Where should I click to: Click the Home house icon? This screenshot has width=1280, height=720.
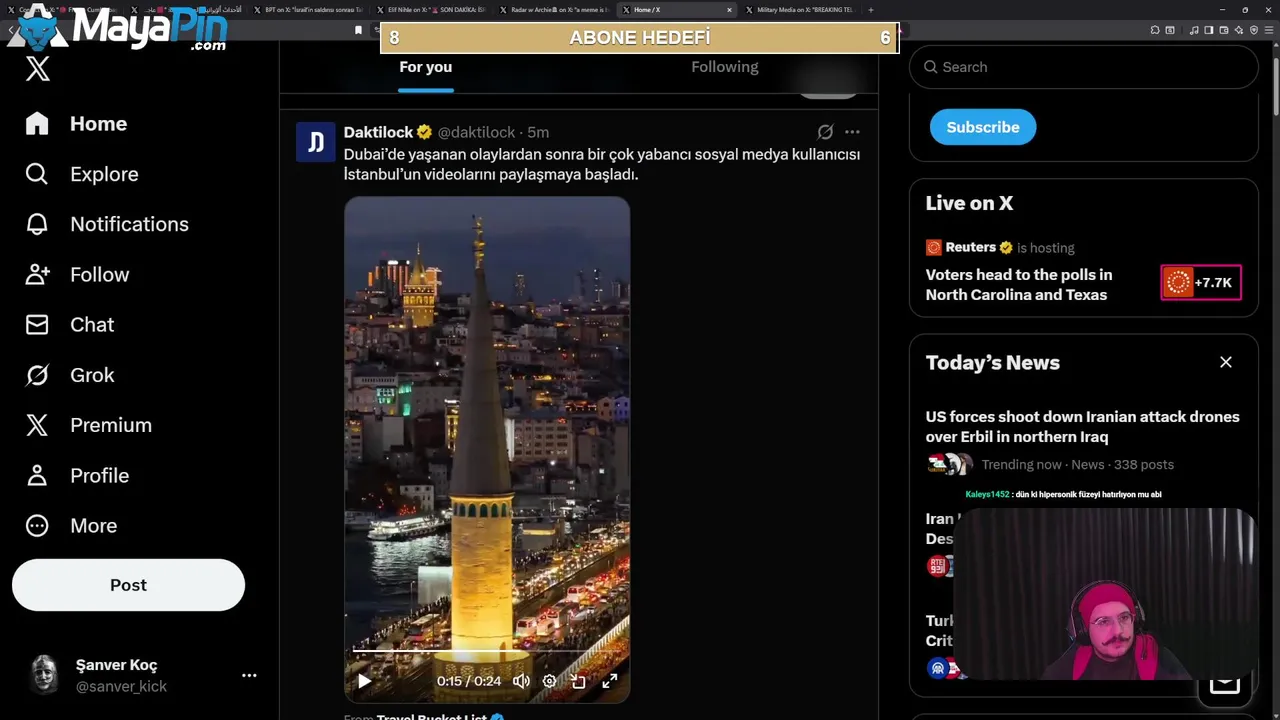(x=37, y=124)
